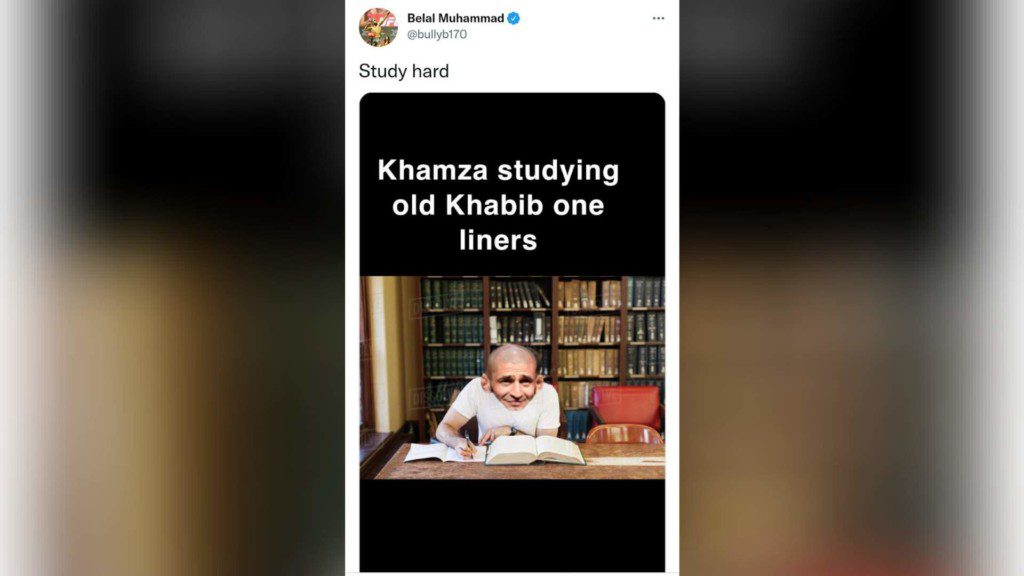Viewport: 1024px width, 576px height.
Task: Click the blurred background right of the tweet
Action: (852, 288)
